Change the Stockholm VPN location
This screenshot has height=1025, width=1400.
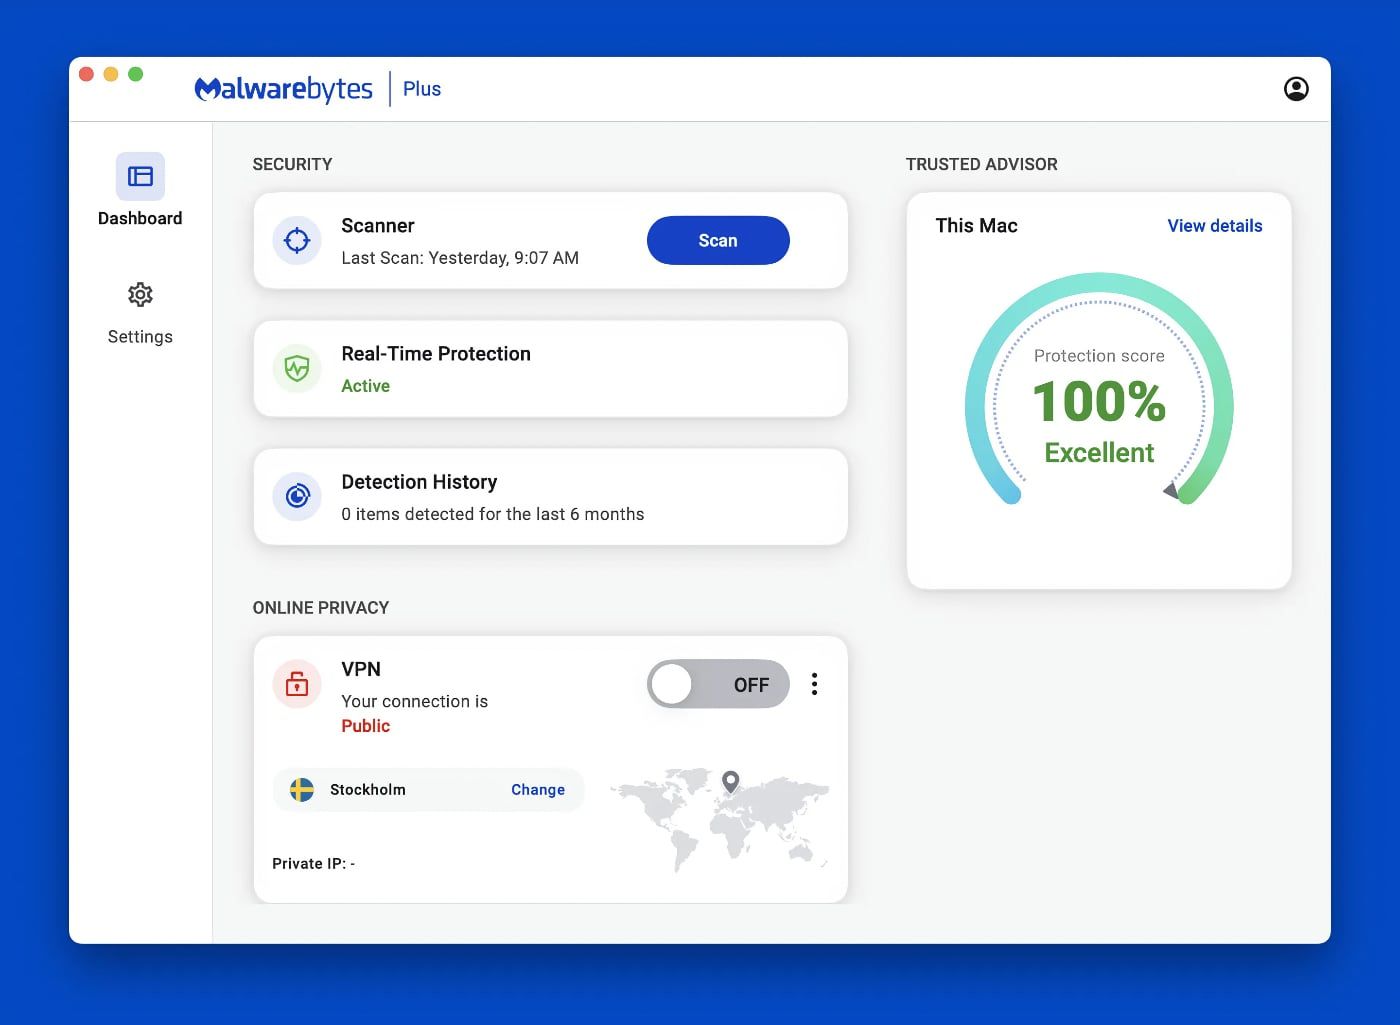tap(538, 790)
